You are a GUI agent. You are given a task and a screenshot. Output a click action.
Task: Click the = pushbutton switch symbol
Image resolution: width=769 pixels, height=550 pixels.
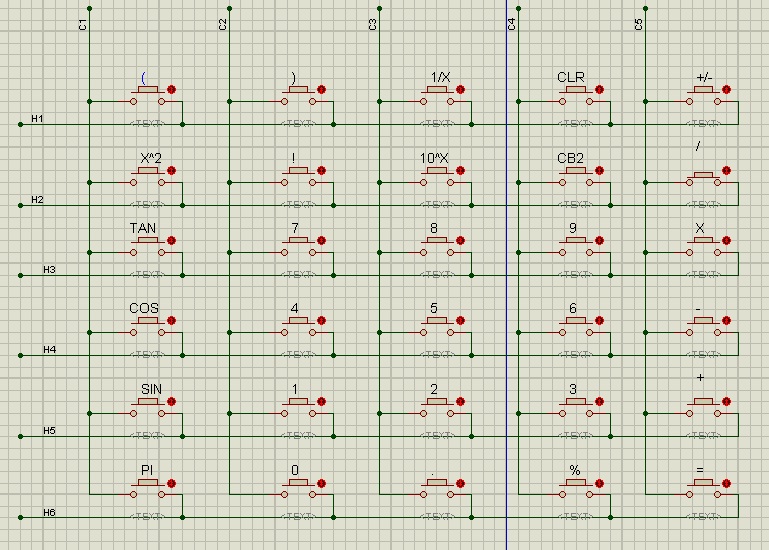[x=703, y=489]
